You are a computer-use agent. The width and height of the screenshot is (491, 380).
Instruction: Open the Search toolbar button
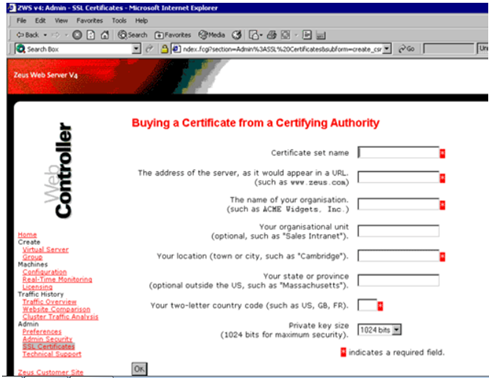point(133,35)
